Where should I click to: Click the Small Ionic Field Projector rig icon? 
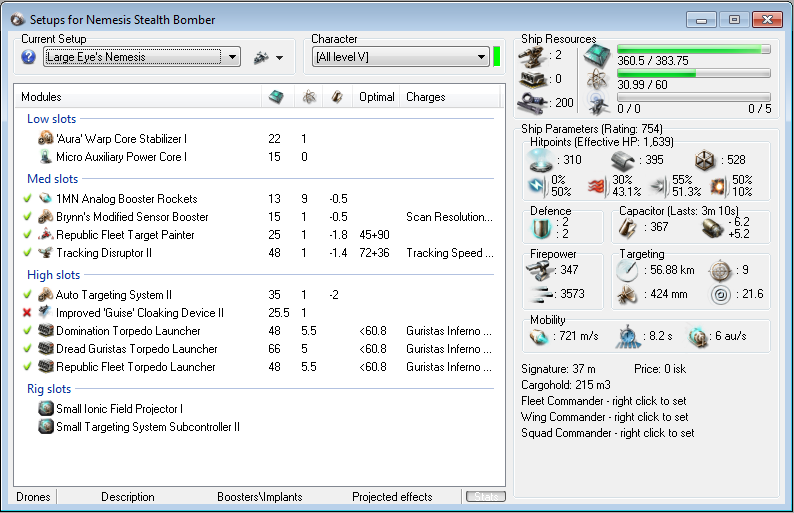[x=46, y=408]
